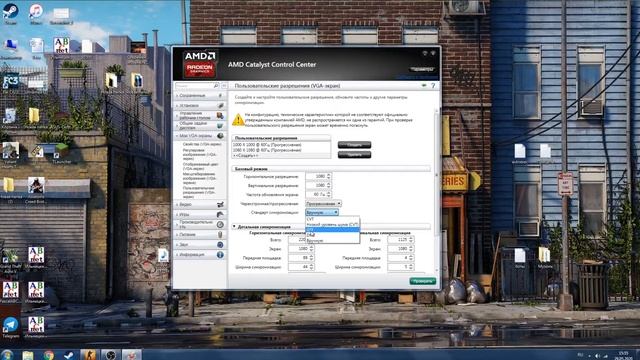Collapse the Детальная синхронизация triangle

coord(234,226)
